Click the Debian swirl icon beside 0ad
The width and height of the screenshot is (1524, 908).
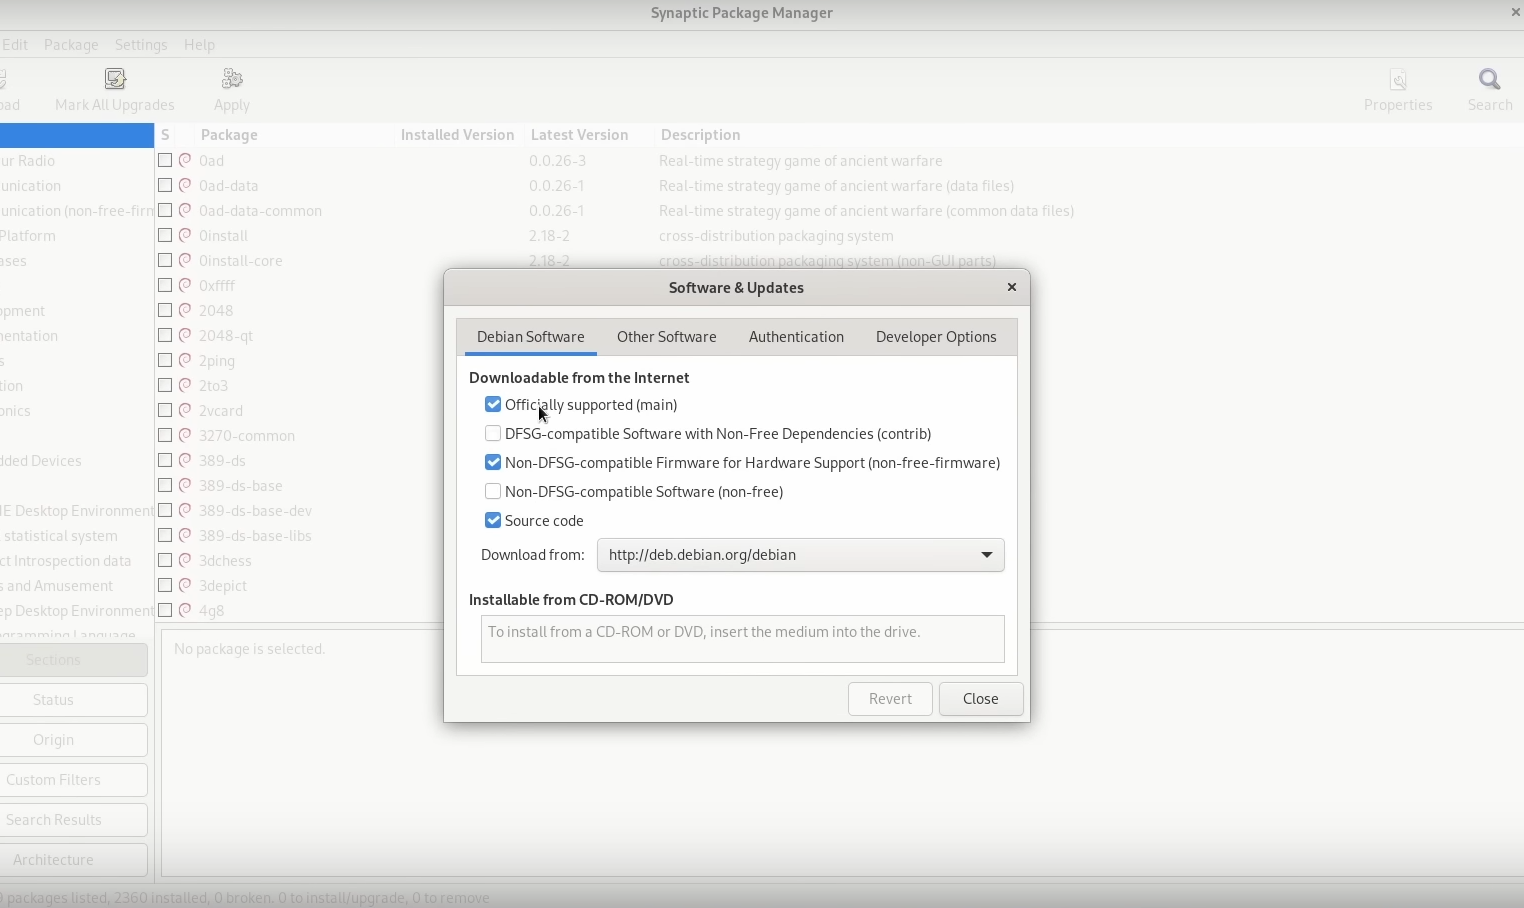[x=185, y=160]
